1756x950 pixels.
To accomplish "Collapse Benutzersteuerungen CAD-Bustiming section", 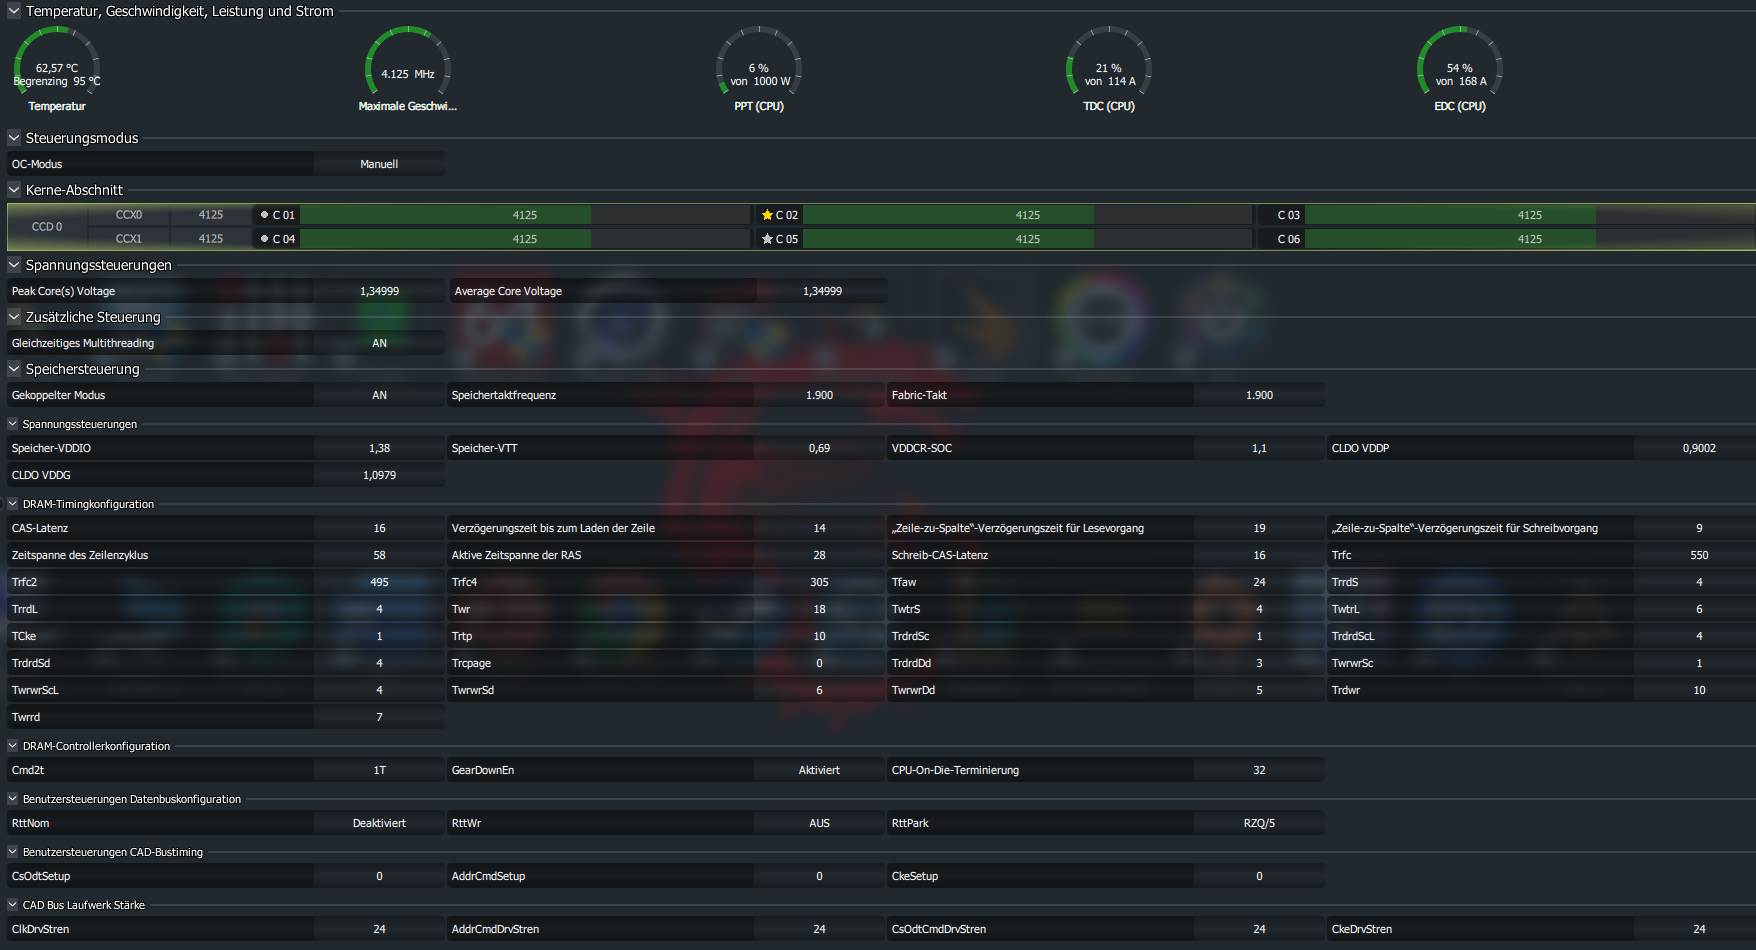I will point(13,852).
